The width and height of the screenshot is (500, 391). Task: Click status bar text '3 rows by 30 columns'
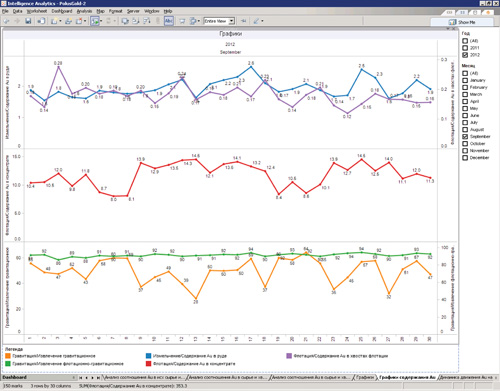[51, 386]
